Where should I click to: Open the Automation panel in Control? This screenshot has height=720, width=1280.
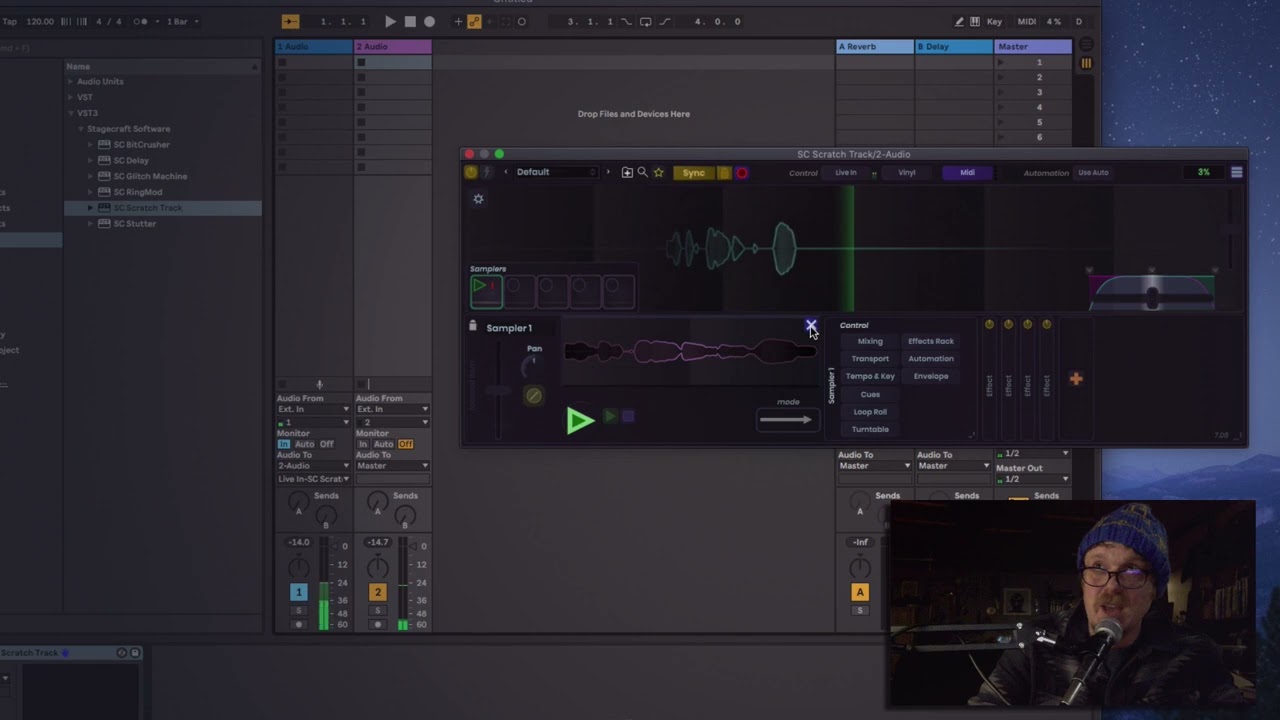[931, 359]
